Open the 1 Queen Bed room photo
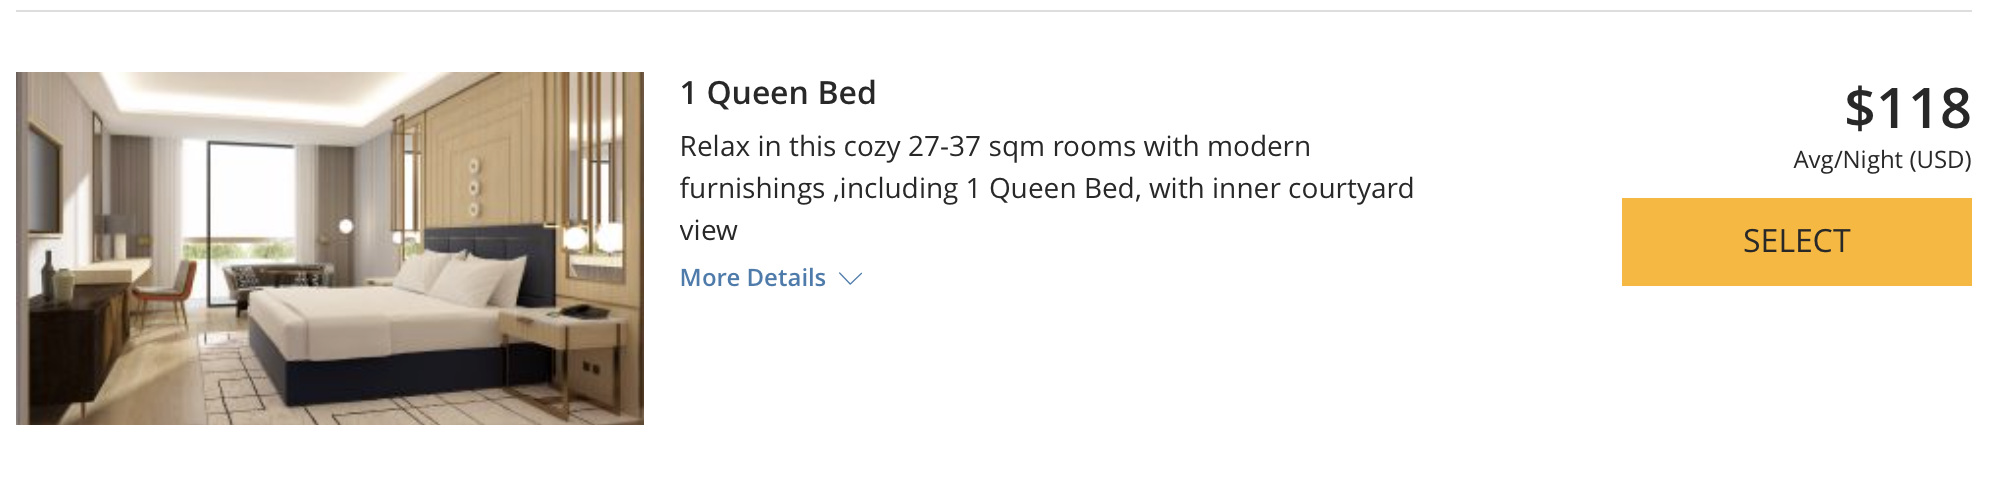The image size is (2002, 478). [x=330, y=248]
